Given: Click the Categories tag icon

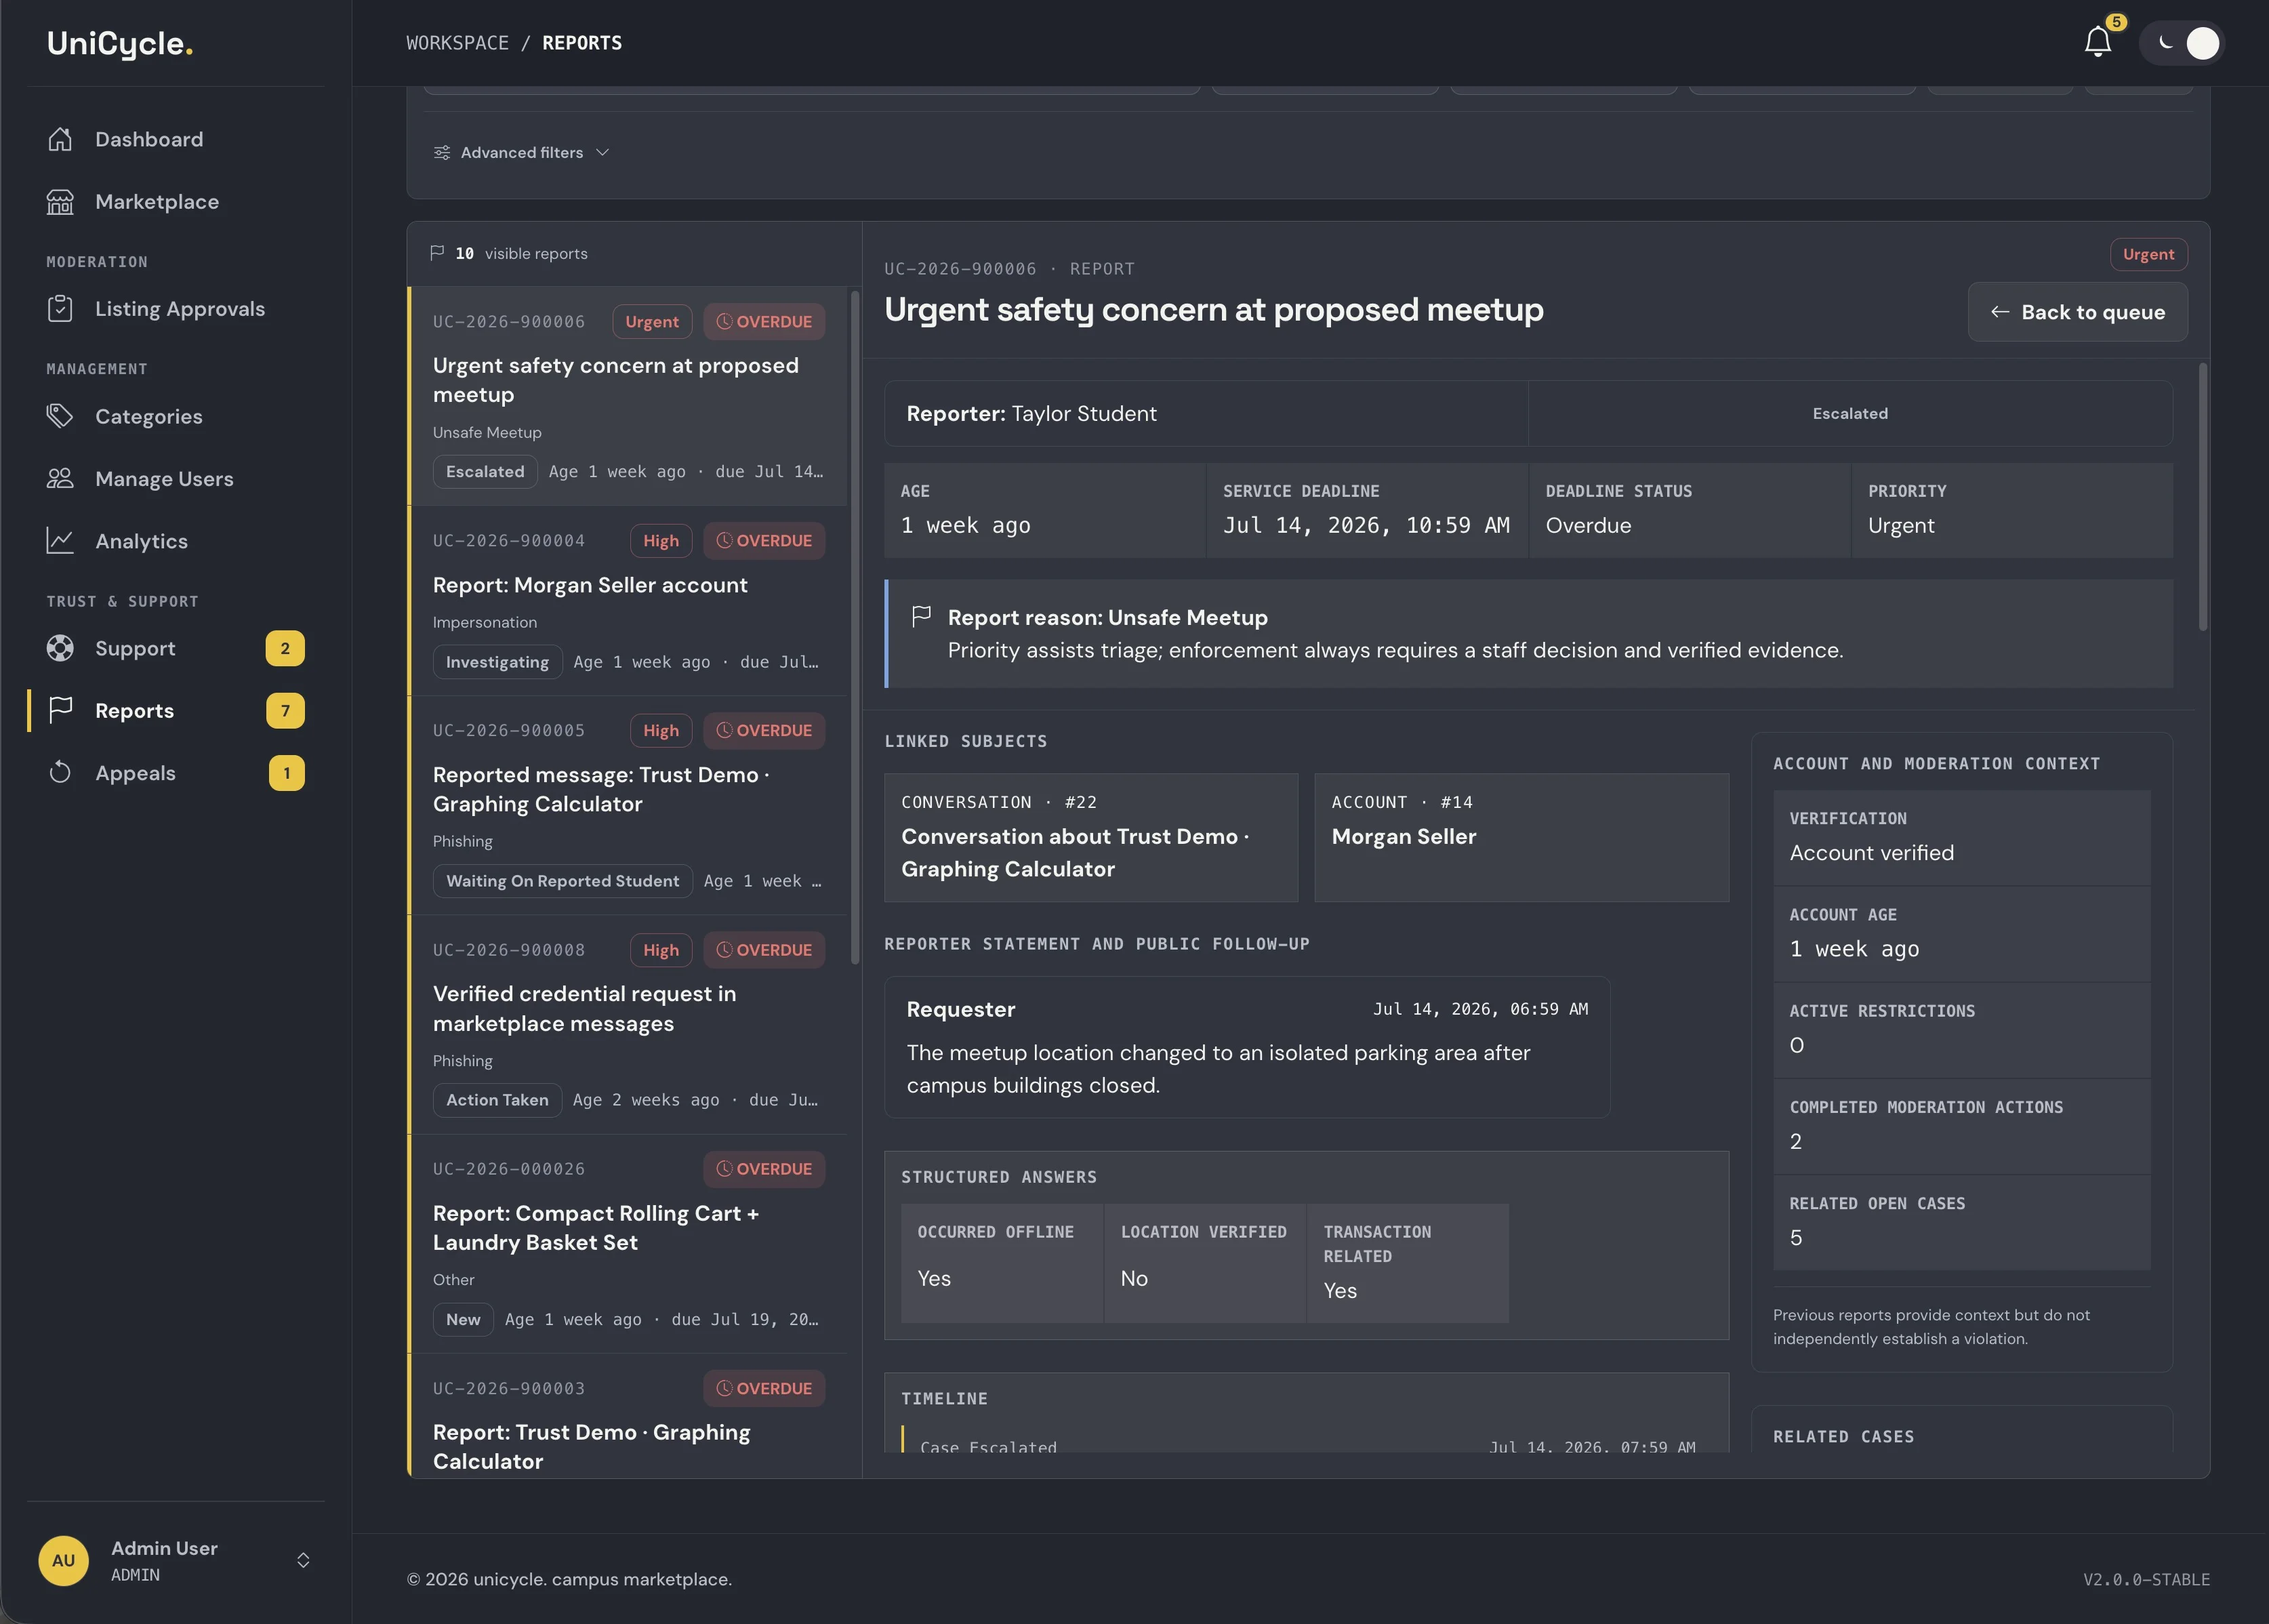Looking at the screenshot, I should (x=60, y=416).
